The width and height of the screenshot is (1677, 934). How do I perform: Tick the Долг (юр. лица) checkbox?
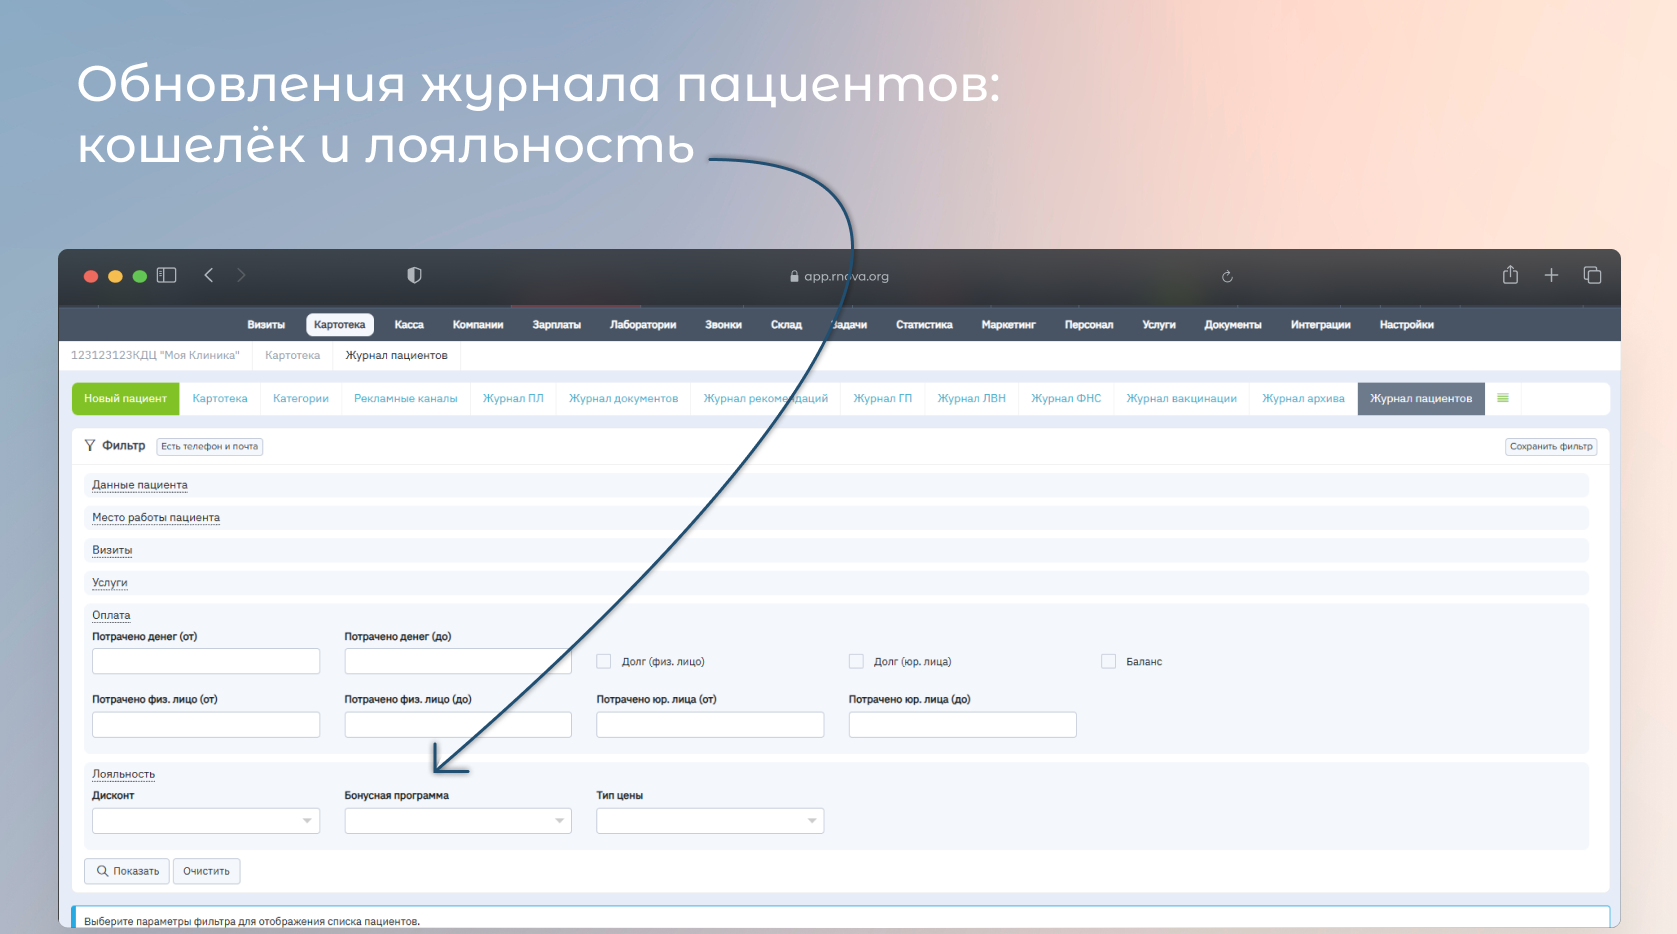856,661
